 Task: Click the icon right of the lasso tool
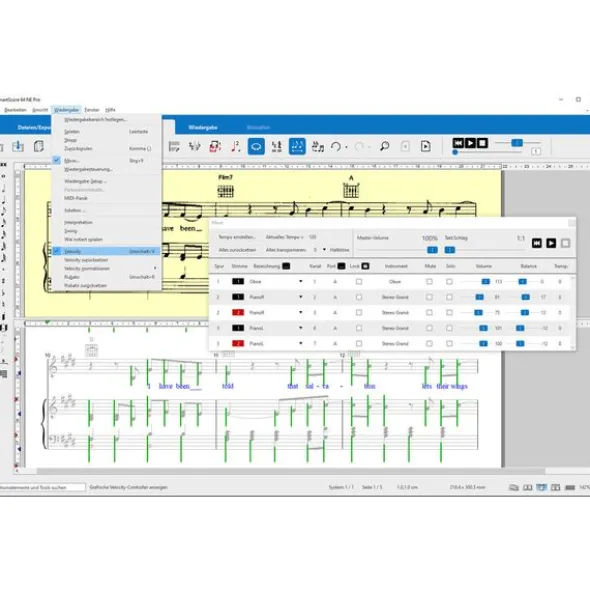(277, 146)
